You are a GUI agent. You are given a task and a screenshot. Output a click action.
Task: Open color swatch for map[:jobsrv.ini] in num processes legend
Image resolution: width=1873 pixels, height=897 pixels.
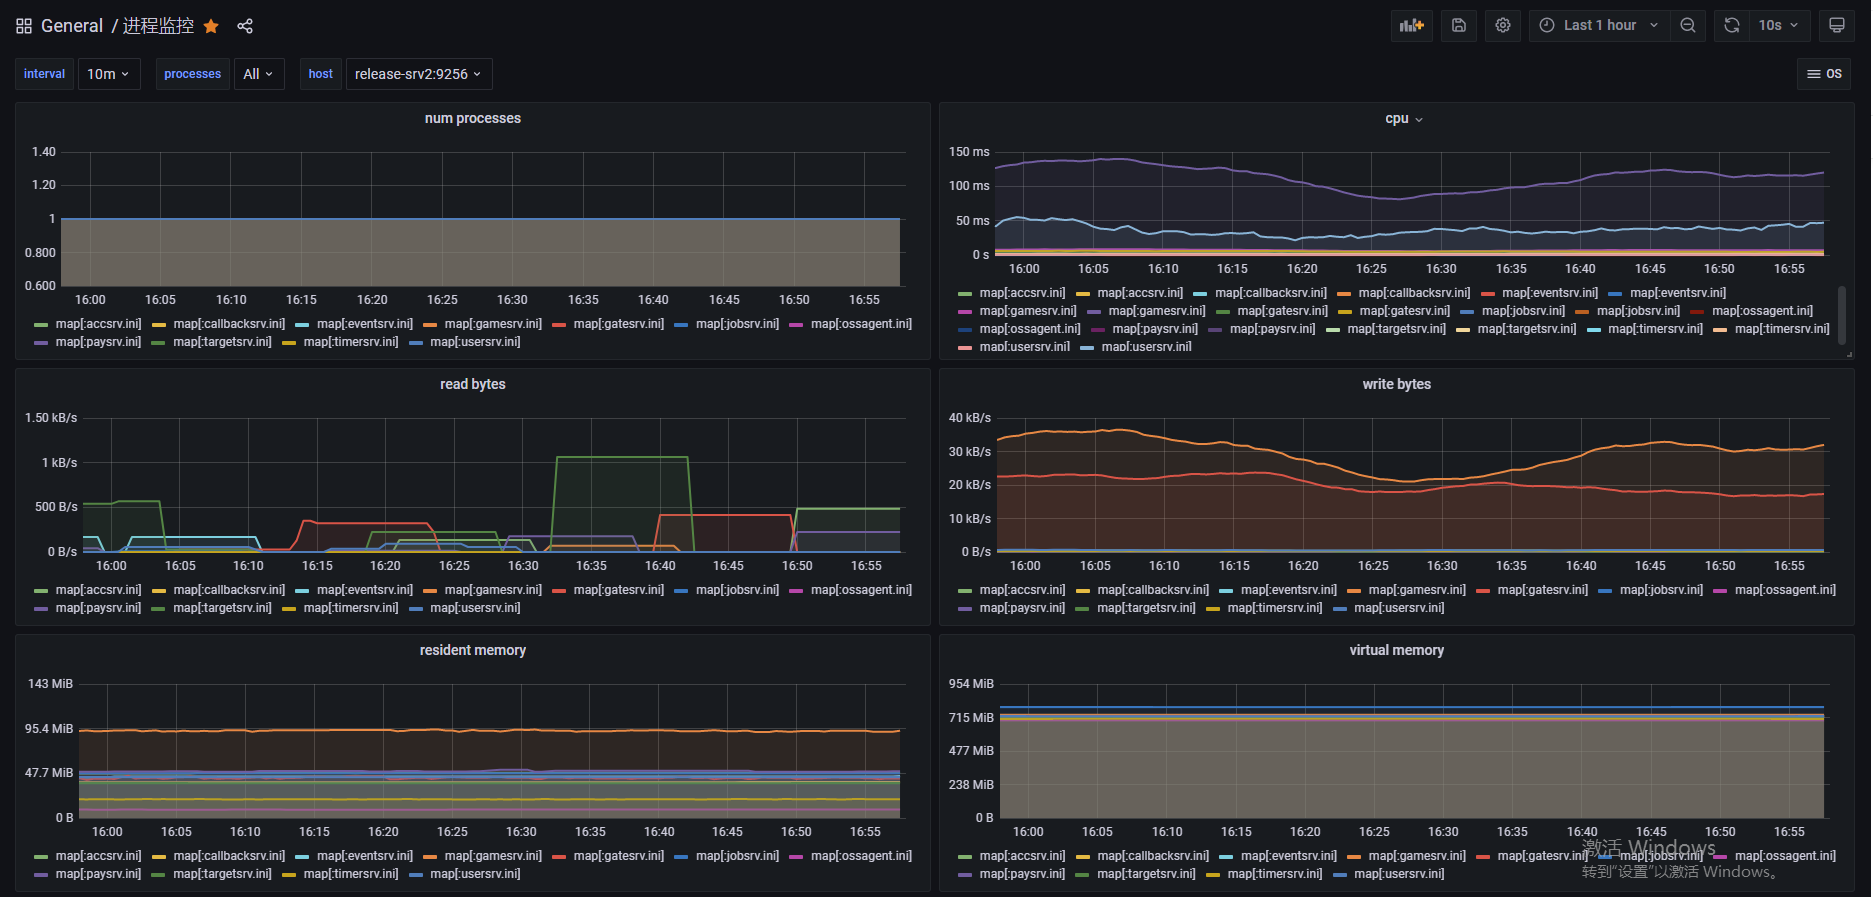coord(681,325)
